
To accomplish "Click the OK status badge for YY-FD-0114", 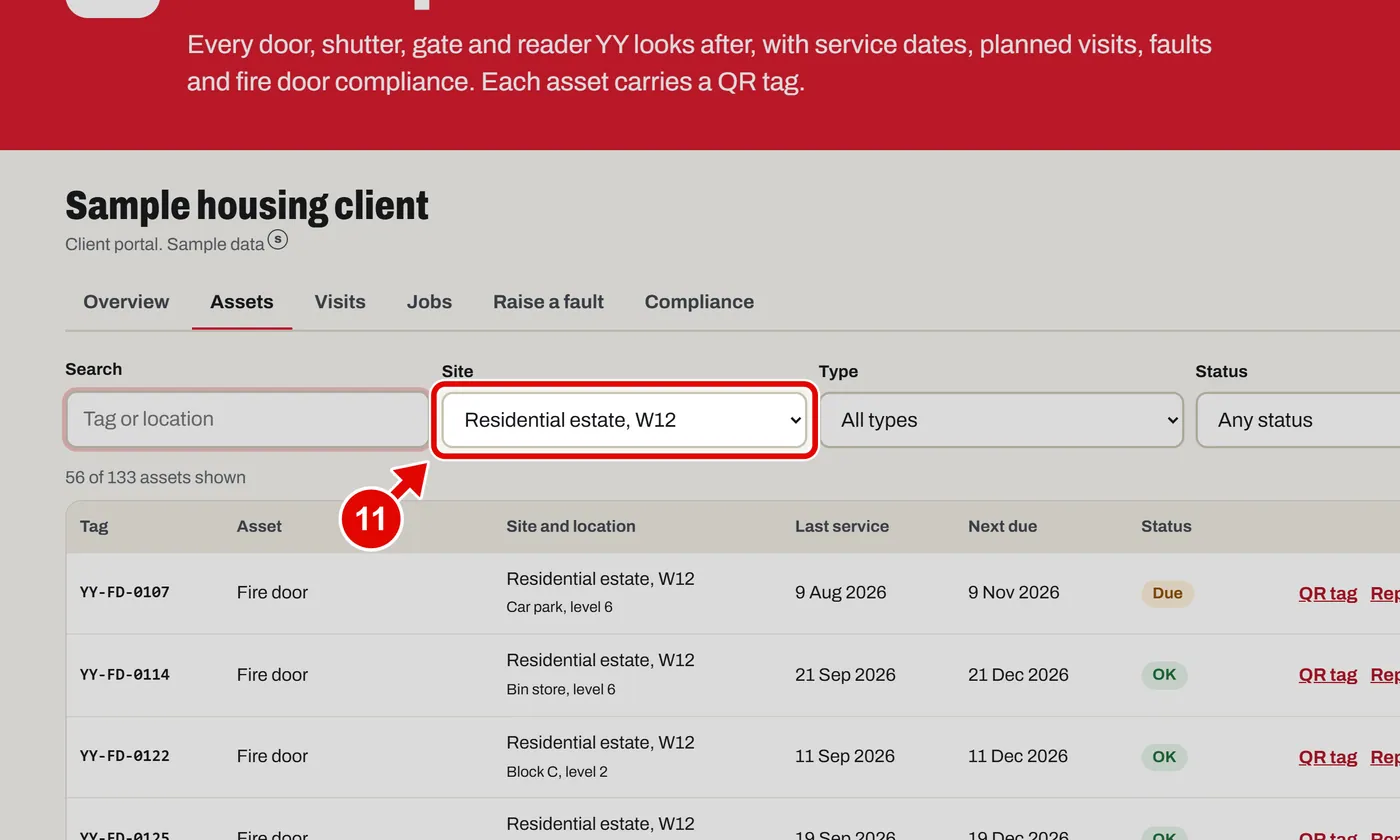I will coord(1164,675).
